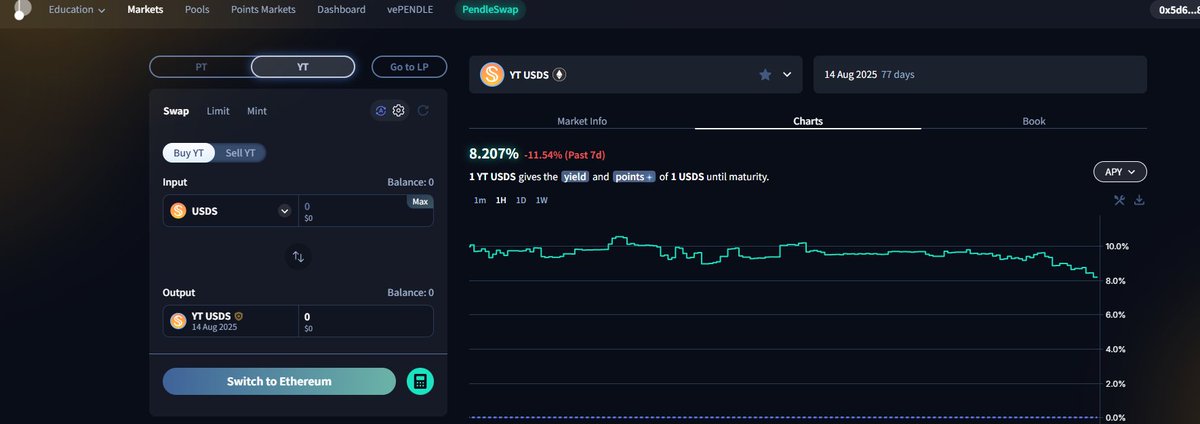The height and width of the screenshot is (424, 1200).
Task: Select the Buy YT option
Action: (189, 153)
